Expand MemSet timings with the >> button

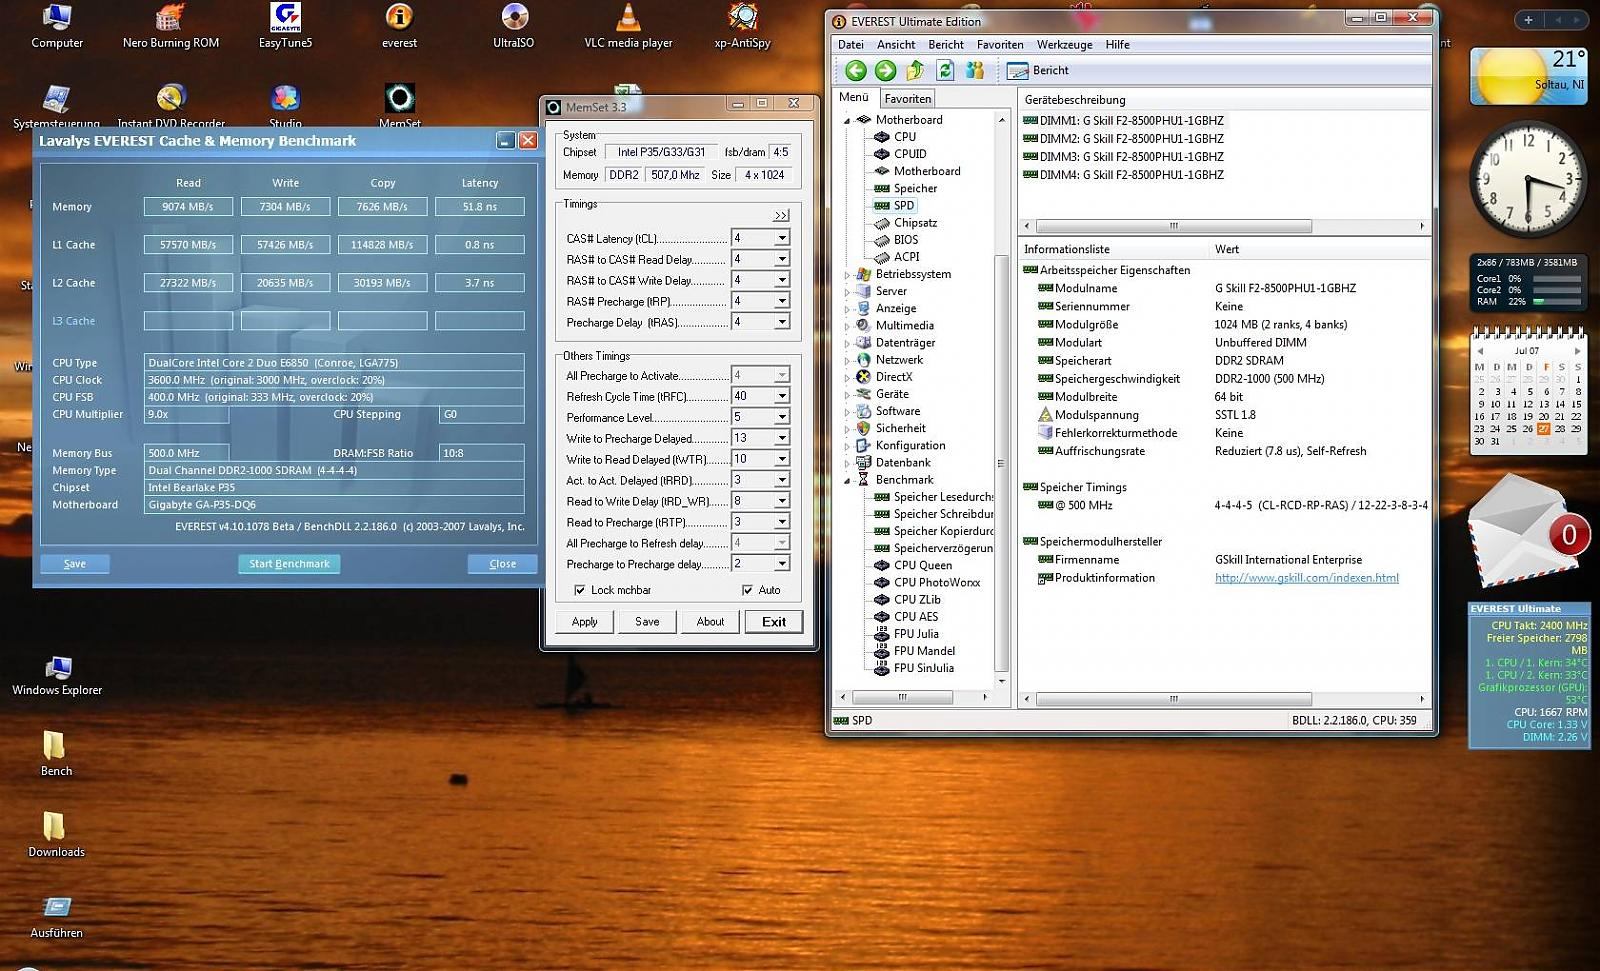[x=781, y=215]
